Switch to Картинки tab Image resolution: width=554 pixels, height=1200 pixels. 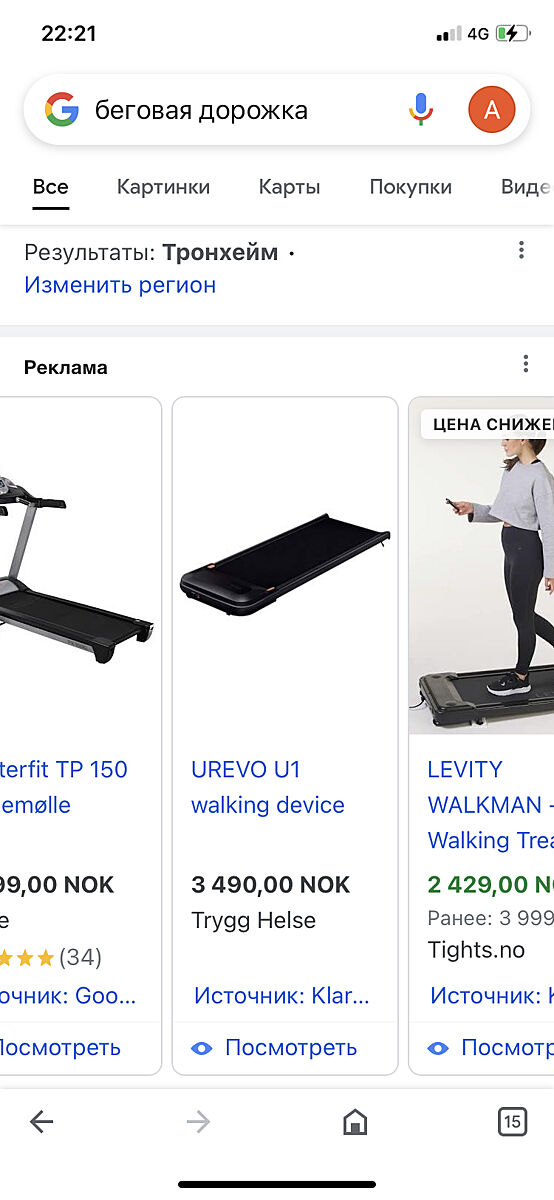coord(164,187)
